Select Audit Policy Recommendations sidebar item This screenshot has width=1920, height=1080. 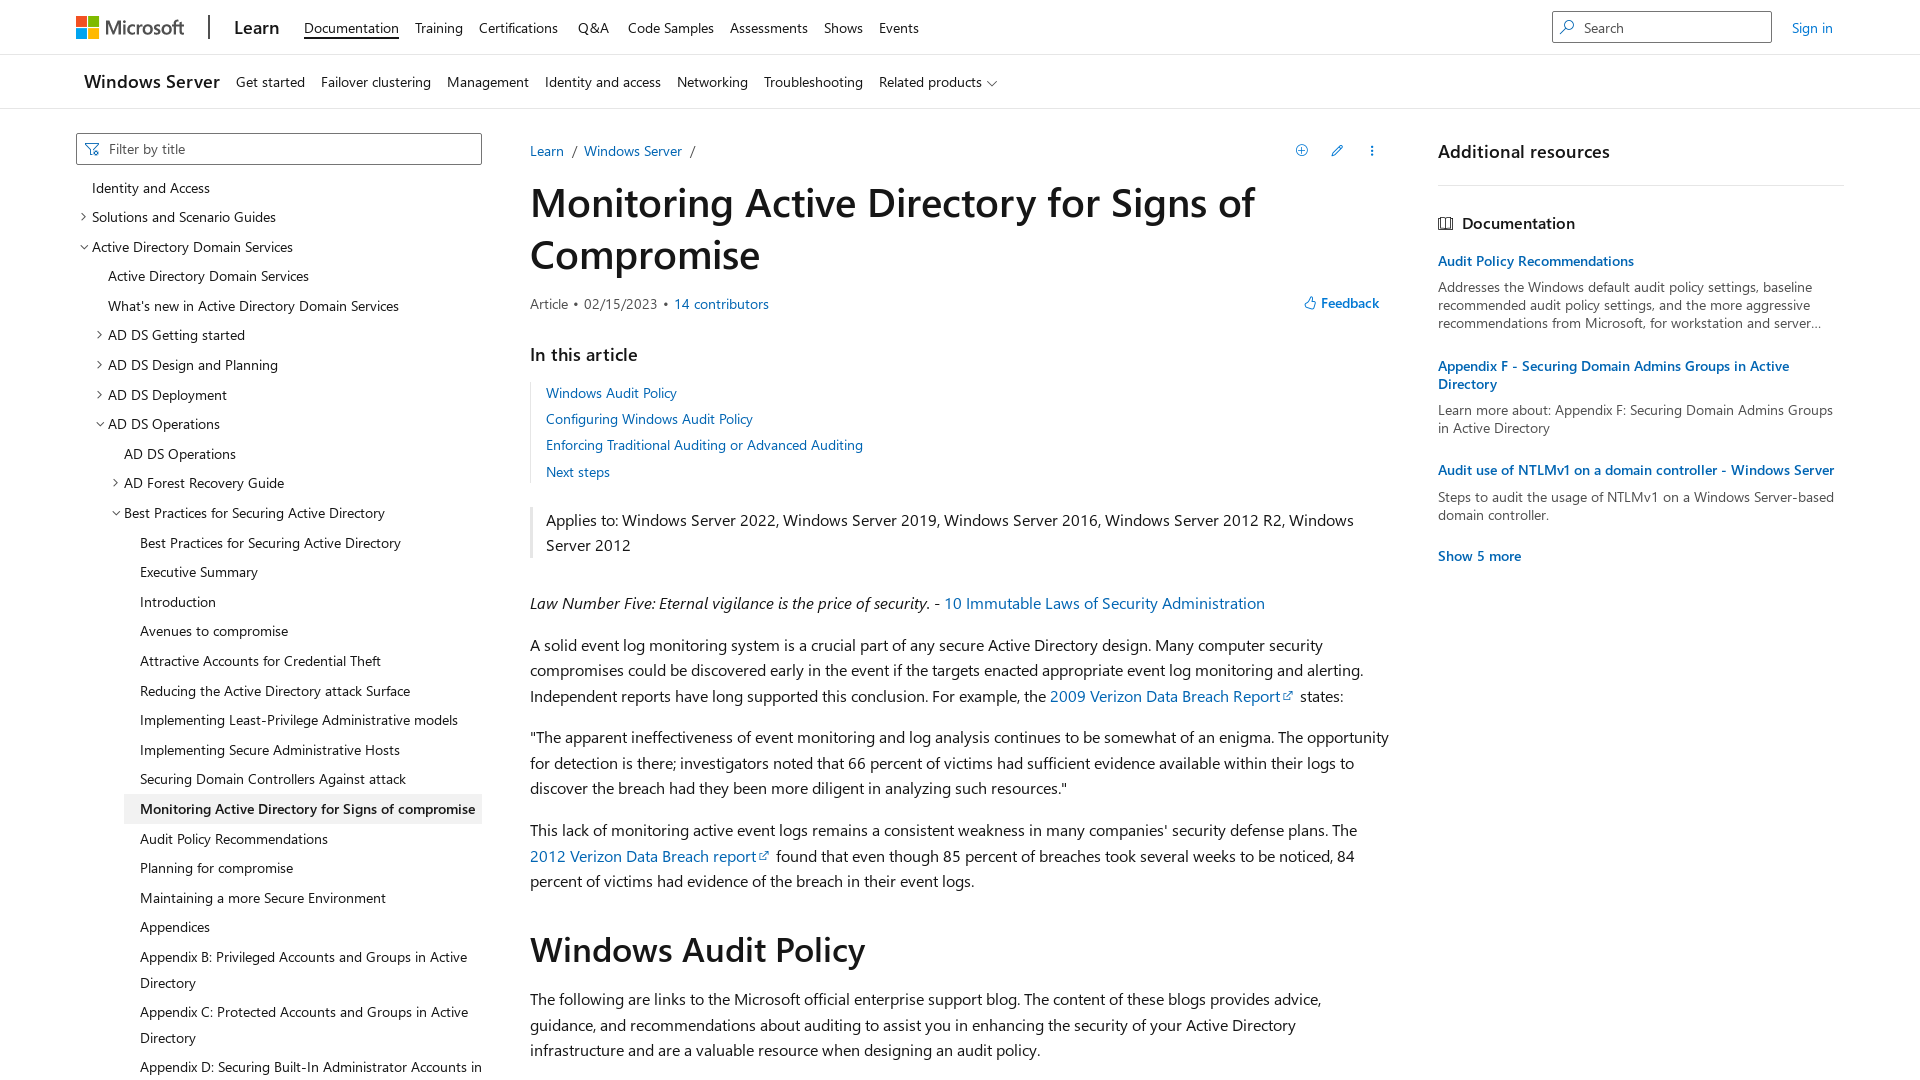(x=233, y=836)
